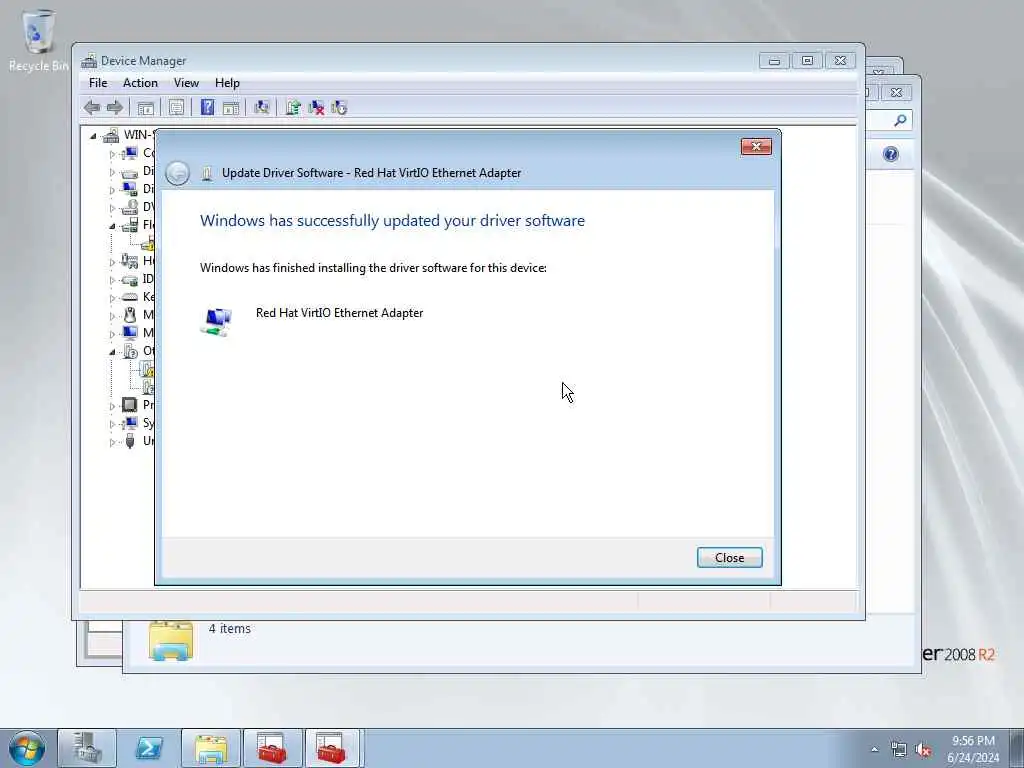The height and width of the screenshot is (768, 1024).
Task: Open the View menu in Device Manager
Action: coord(186,83)
